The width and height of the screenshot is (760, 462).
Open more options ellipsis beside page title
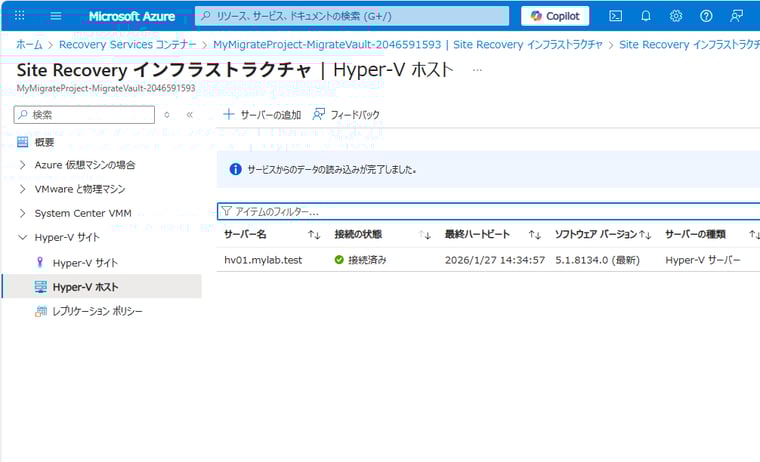[x=477, y=70]
